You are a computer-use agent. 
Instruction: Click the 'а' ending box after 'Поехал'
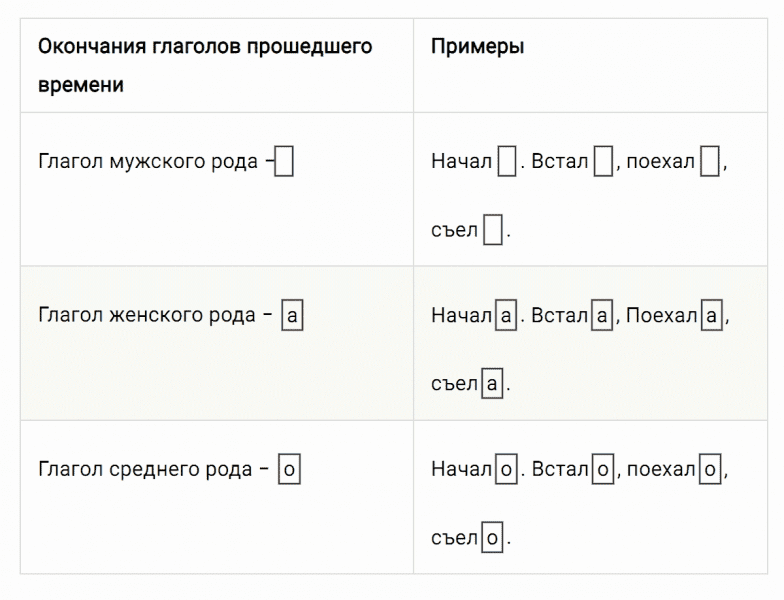(712, 316)
